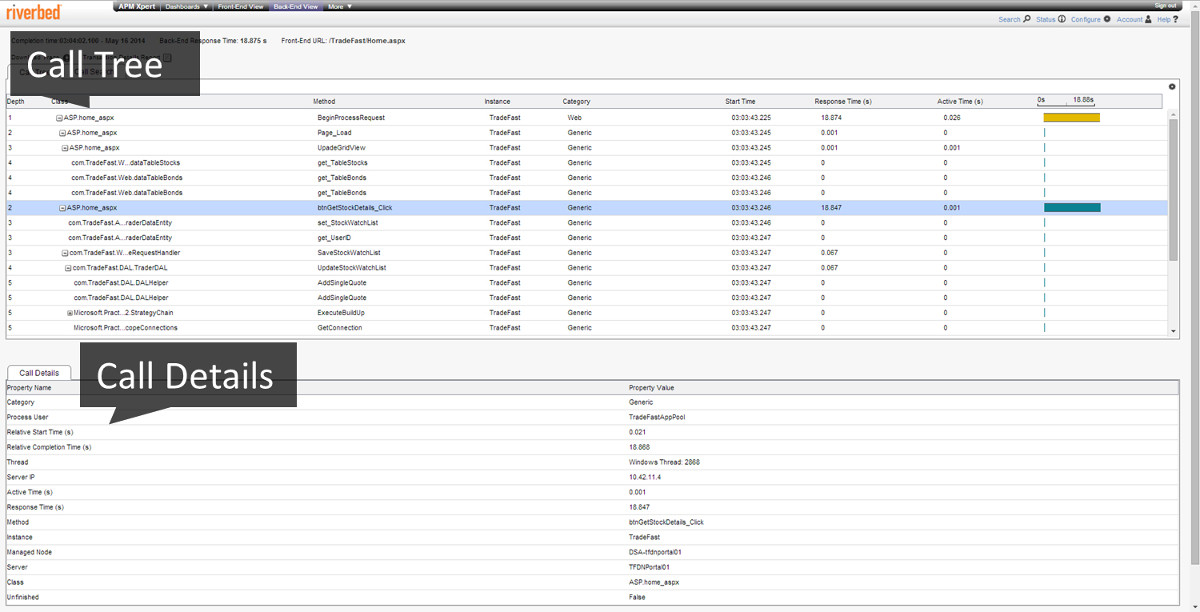
Task: Sort by Active Time (s) header
Action: (960, 101)
